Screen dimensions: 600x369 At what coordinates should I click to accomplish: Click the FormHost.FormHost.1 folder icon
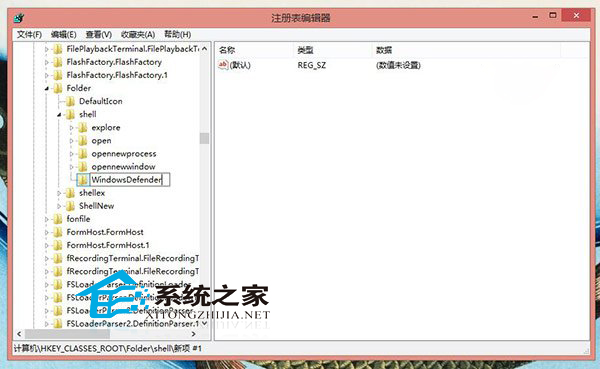(58, 245)
